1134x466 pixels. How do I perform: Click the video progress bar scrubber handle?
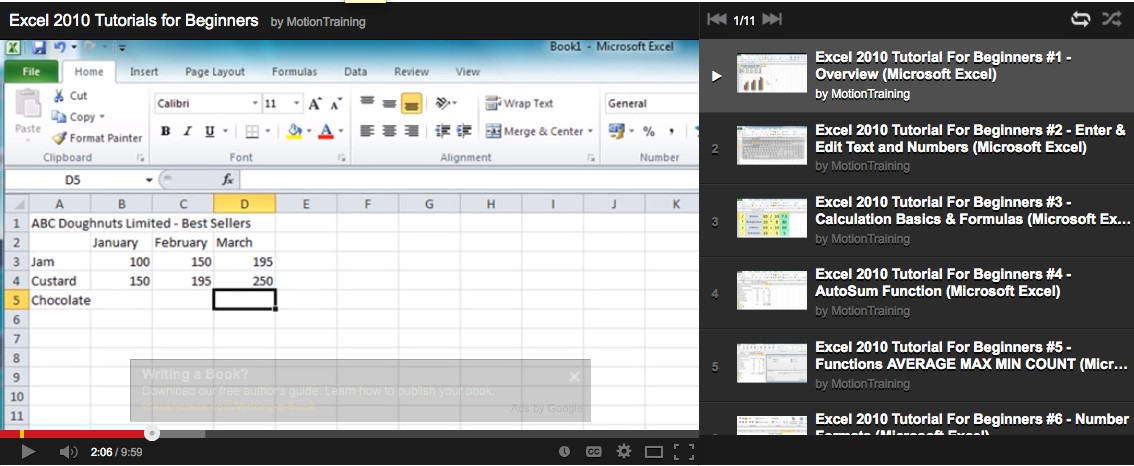click(152, 433)
